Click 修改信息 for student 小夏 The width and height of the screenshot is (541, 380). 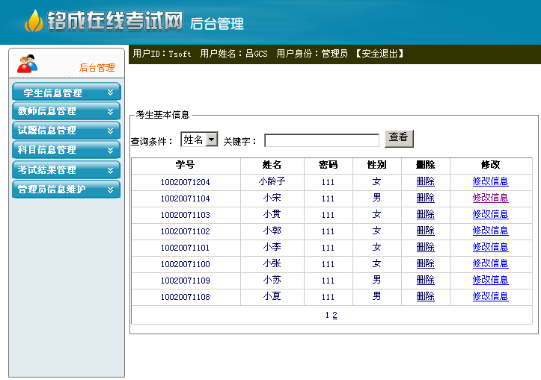pyautogui.click(x=490, y=296)
